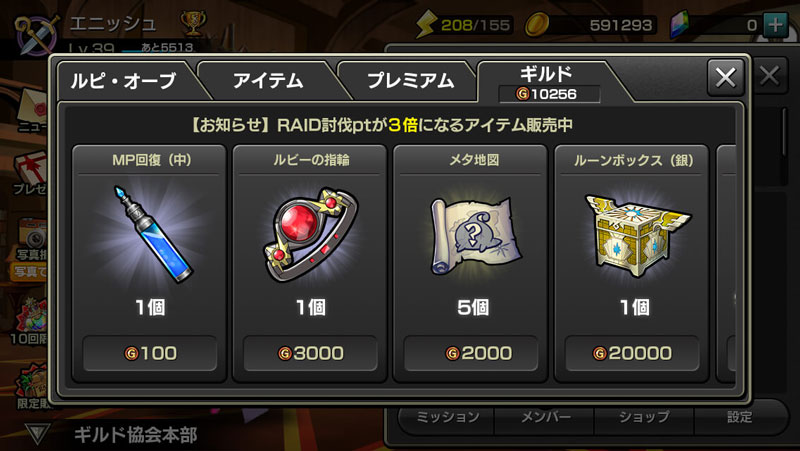Open the ミッション button in bottom bar
The image size is (800, 451).
tap(447, 417)
